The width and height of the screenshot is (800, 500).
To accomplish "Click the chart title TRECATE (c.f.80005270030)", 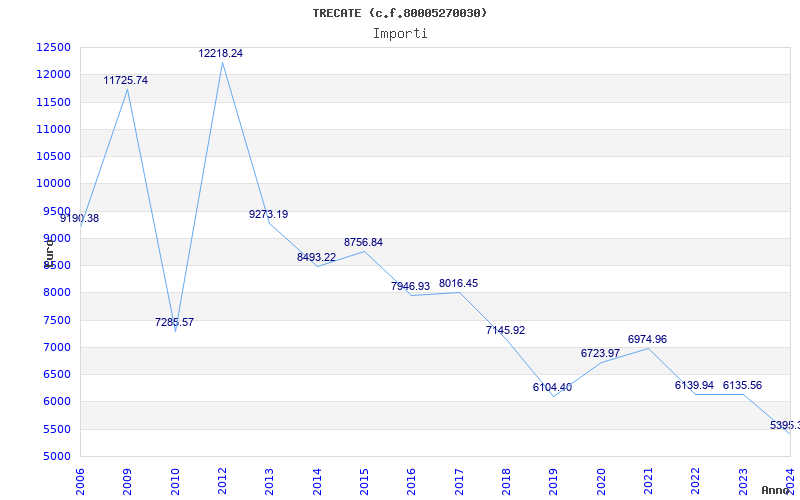I will point(400,13).
